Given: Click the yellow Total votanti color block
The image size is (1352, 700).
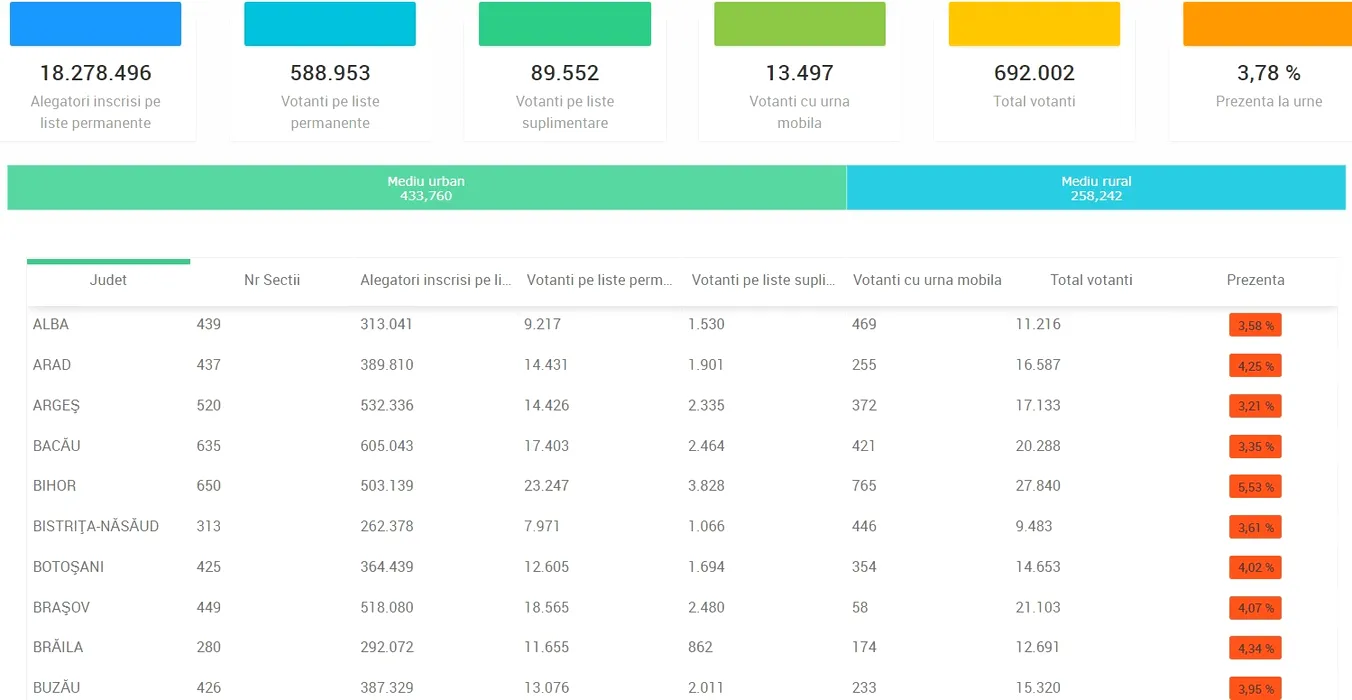Looking at the screenshot, I should pyautogui.click(x=1034, y=24).
